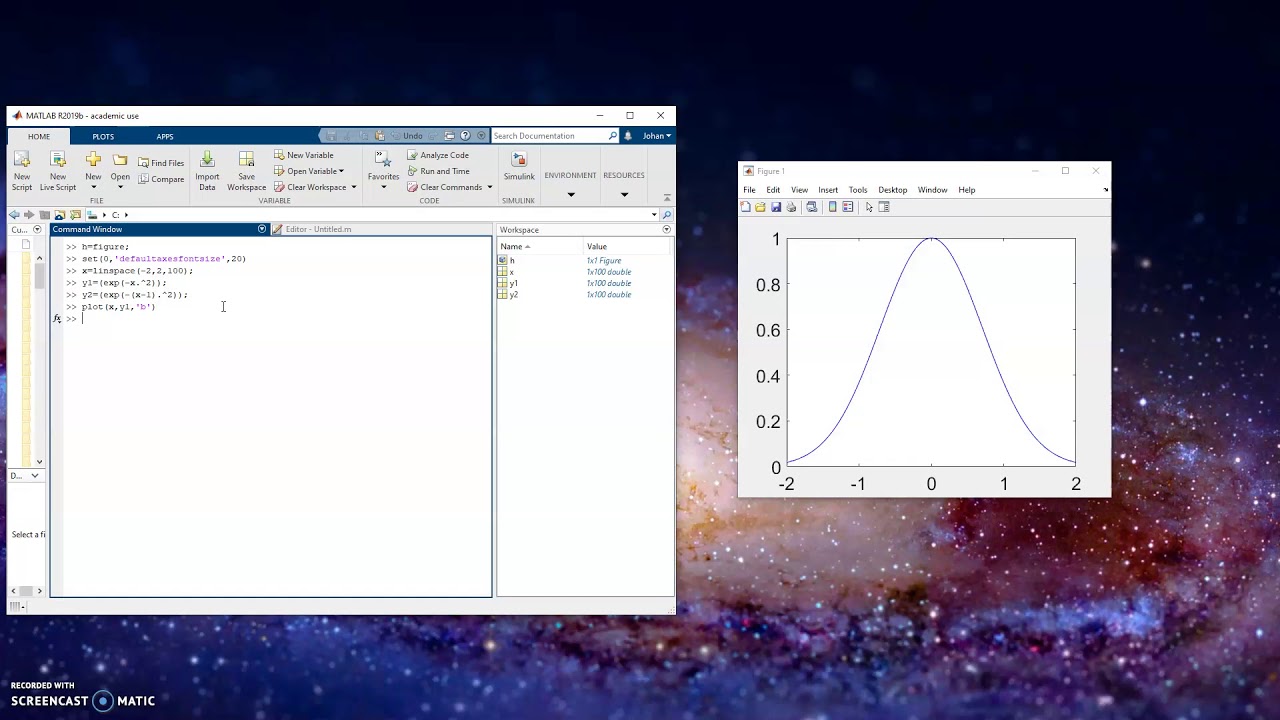Open the New dropdown plus icon

point(93,160)
